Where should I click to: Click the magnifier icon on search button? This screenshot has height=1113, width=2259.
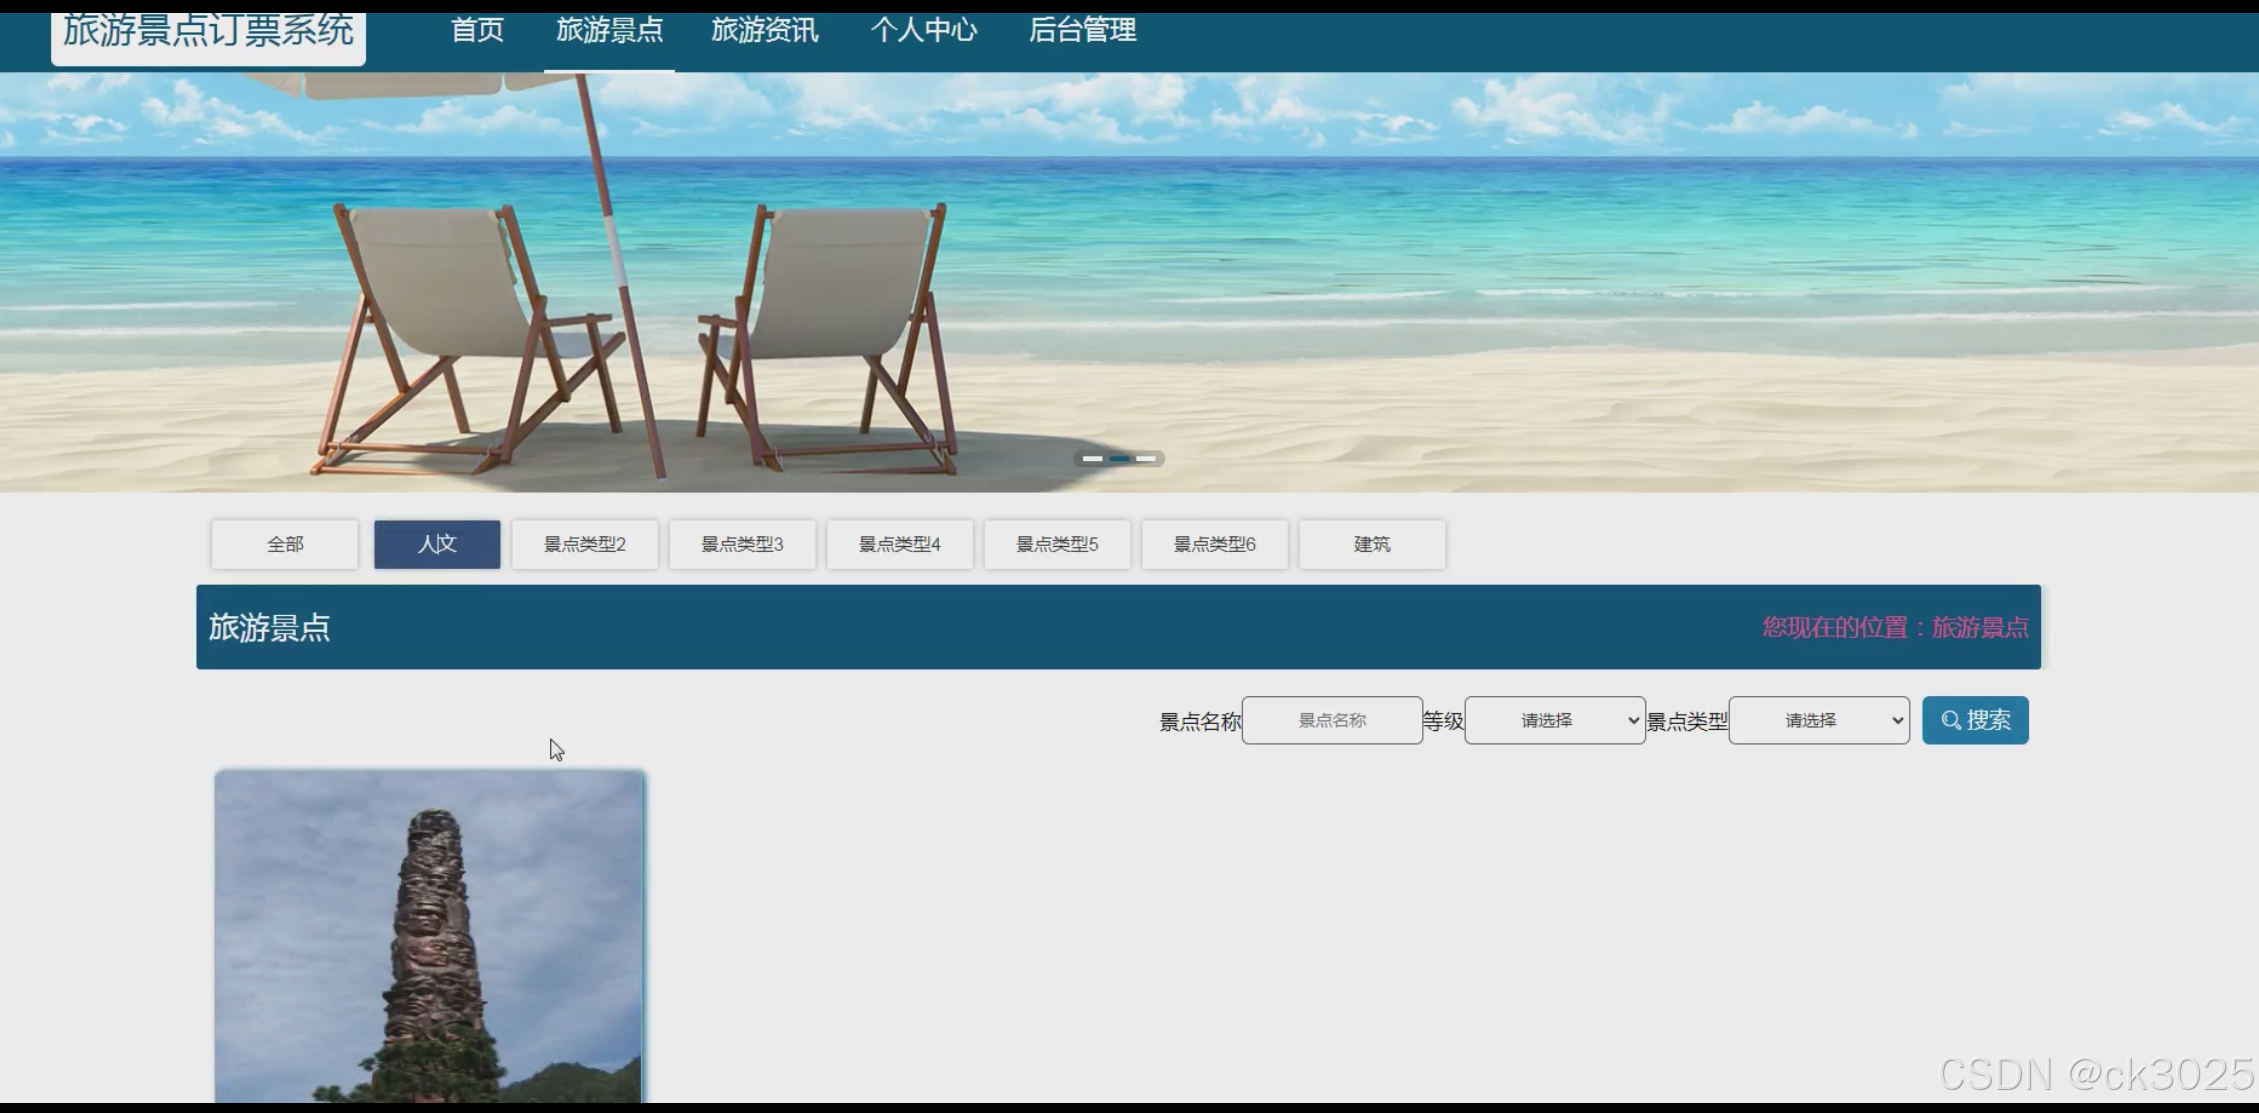pos(1950,720)
